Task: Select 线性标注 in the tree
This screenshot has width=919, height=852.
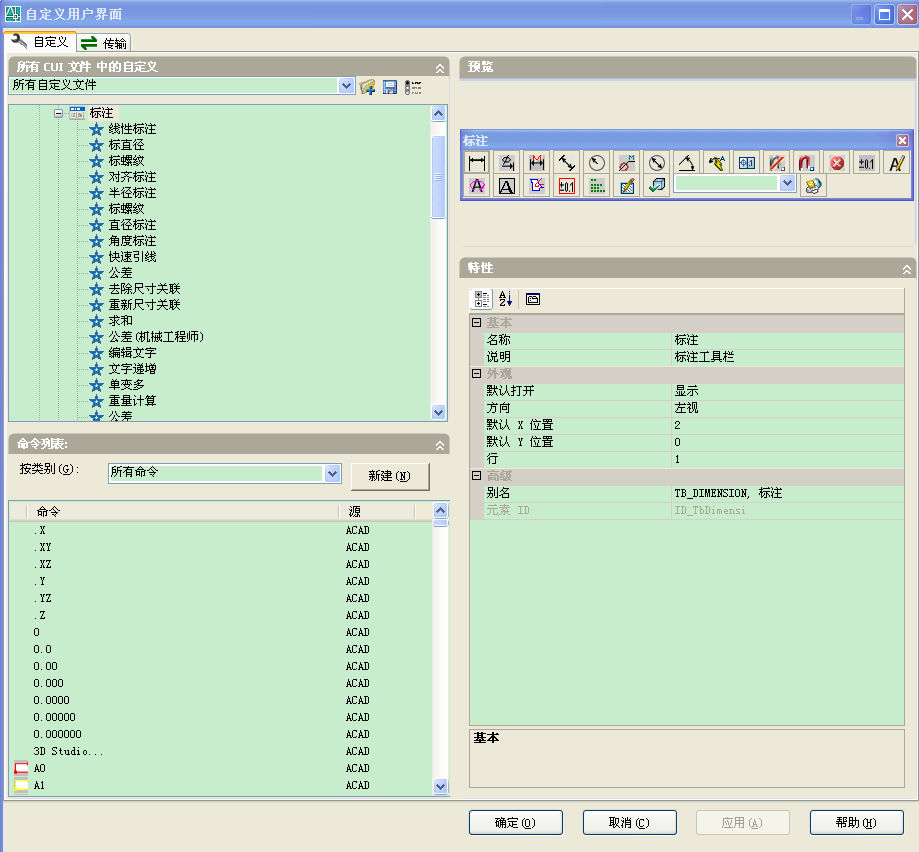Action: click(x=132, y=129)
